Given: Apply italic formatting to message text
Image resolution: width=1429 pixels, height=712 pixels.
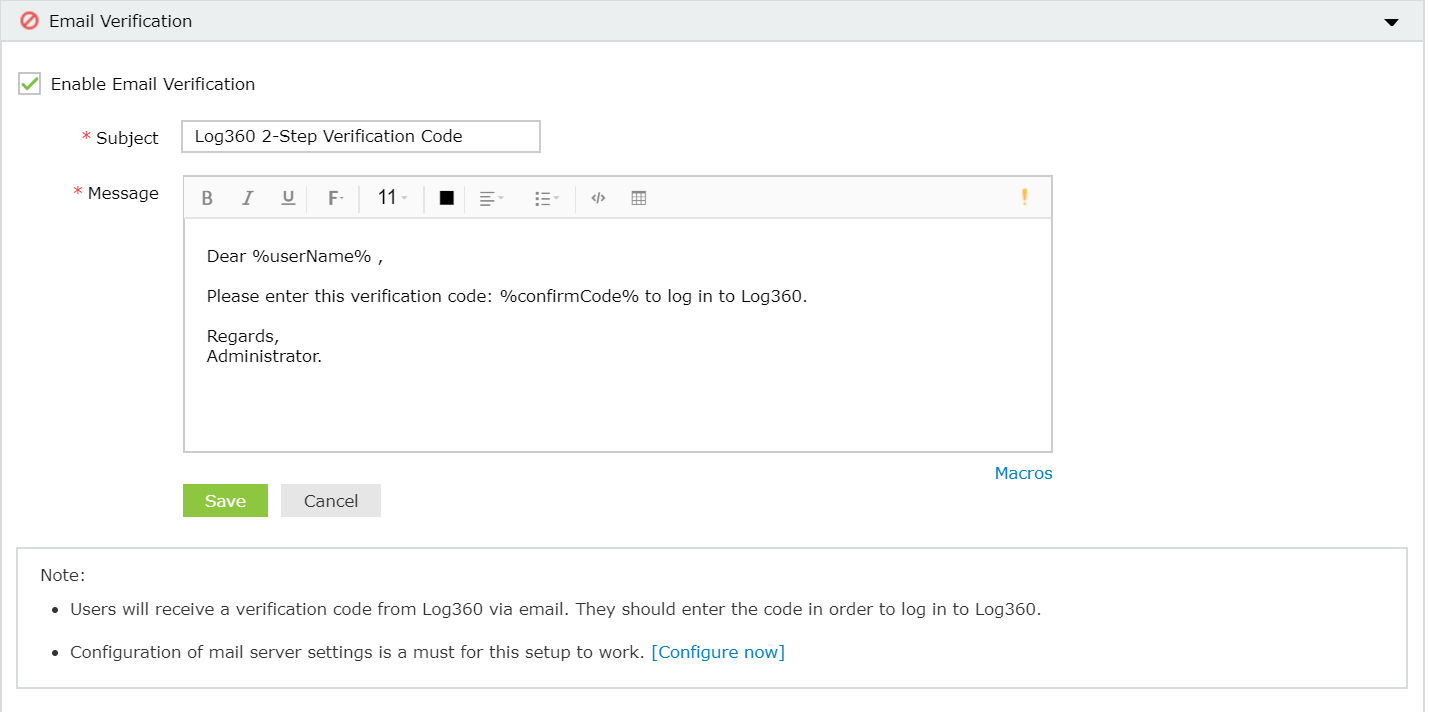Looking at the screenshot, I should tap(247, 197).
